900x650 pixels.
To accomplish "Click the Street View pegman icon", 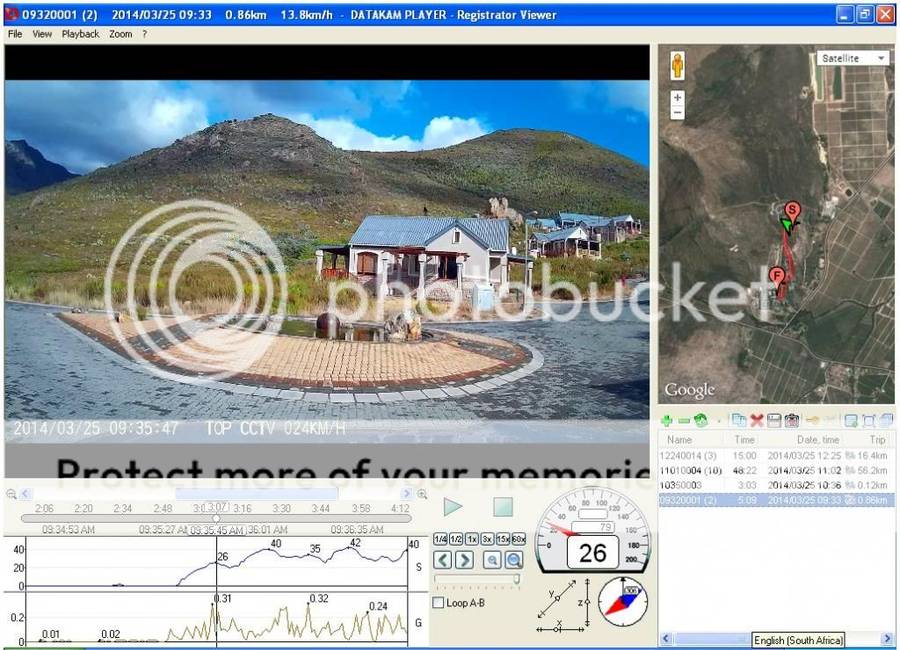I will point(677,66).
